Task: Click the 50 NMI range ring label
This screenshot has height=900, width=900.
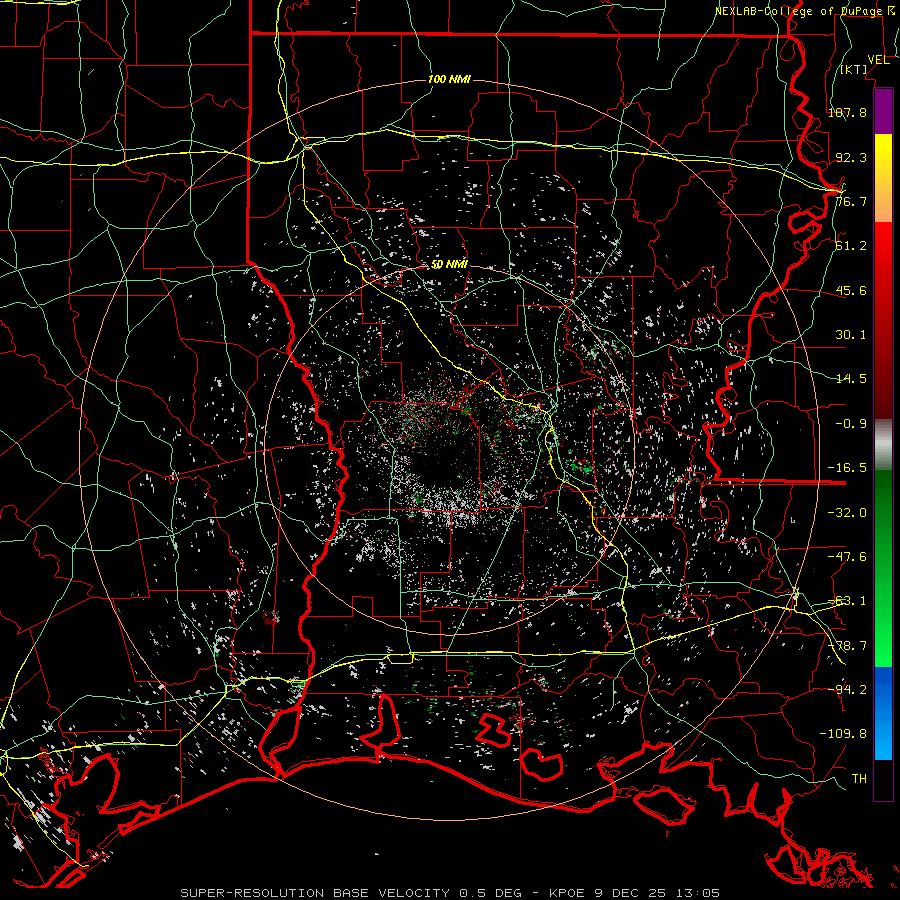Action: tap(449, 264)
